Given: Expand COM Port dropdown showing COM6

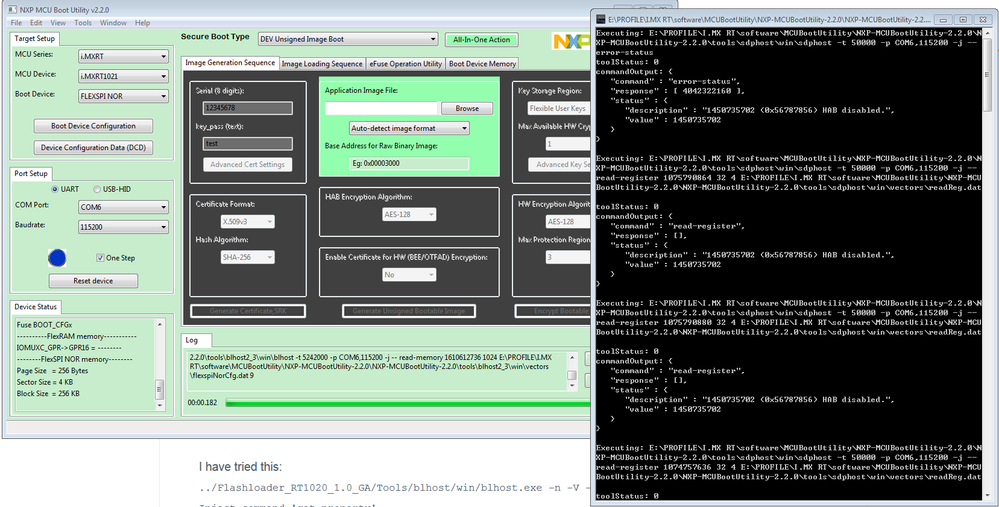Looking at the screenshot, I should (x=124, y=207).
